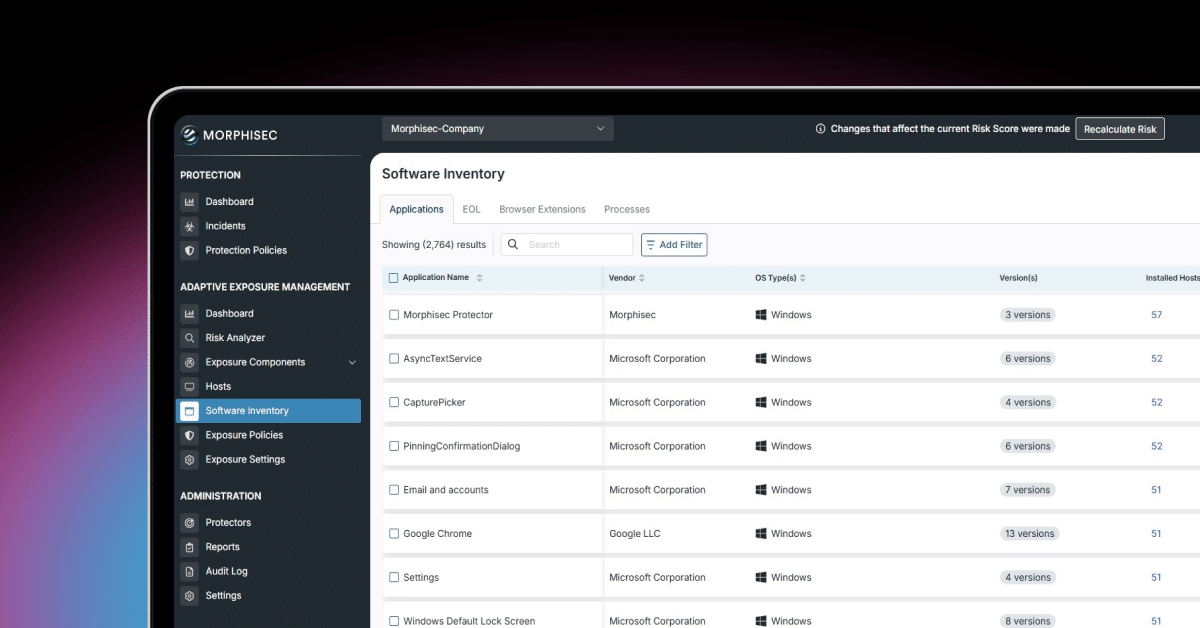Click the Reports clipboard icon
Viewport: 1200px width, 628px height.
pyautogui.click(x=189, y=547)
